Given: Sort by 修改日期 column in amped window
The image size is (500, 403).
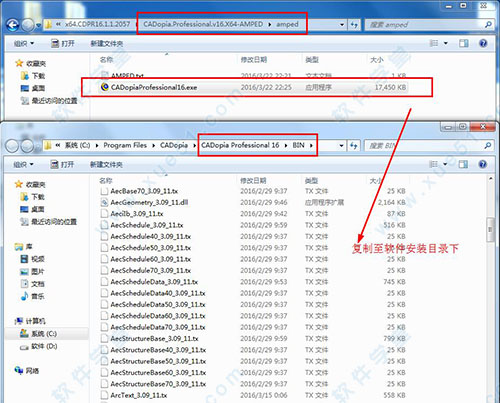Looking at the screenshot, I should point(254,60).
